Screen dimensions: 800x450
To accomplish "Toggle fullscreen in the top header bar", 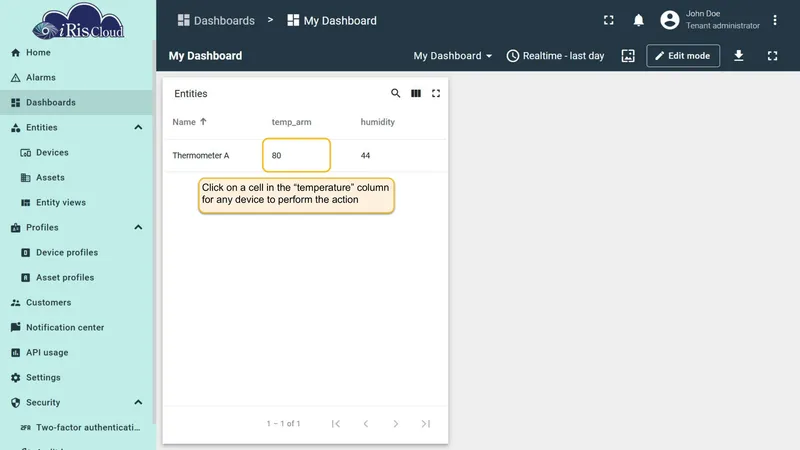I will click(x=609, y=20).
